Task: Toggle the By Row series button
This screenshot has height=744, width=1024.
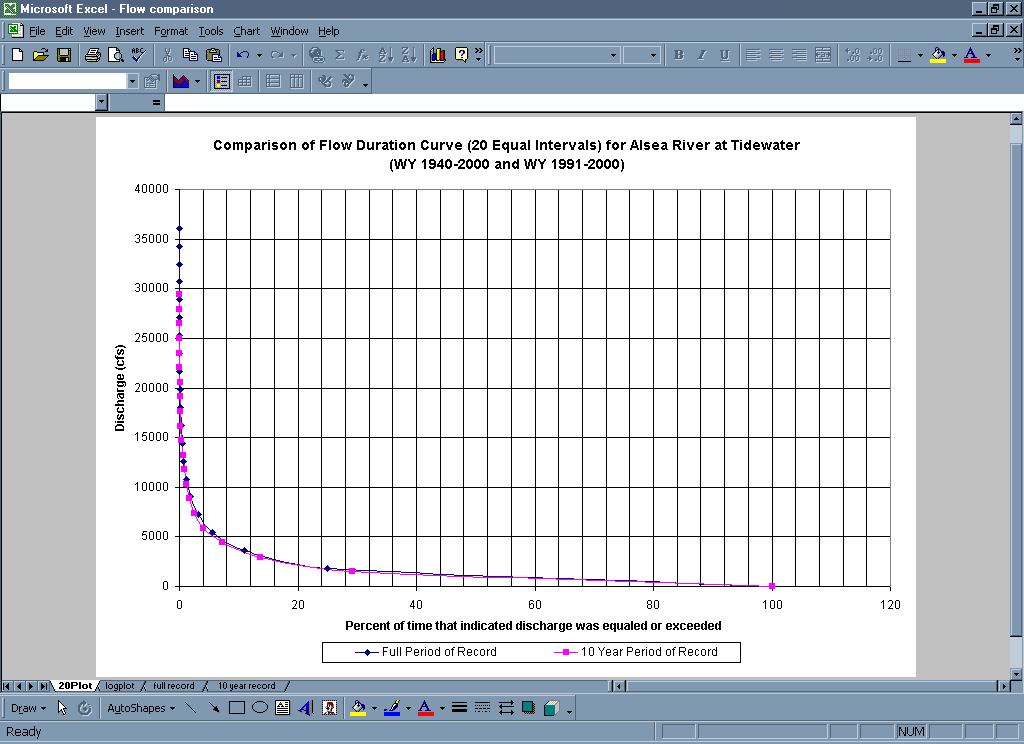Action: 273,81
